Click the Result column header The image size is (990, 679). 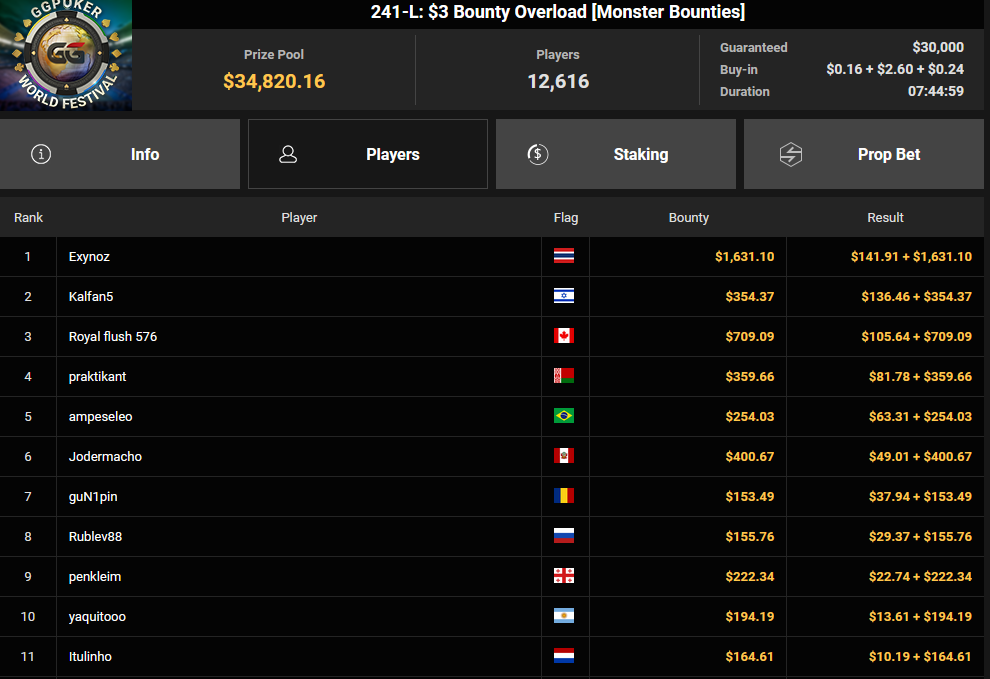coord(885,217)
